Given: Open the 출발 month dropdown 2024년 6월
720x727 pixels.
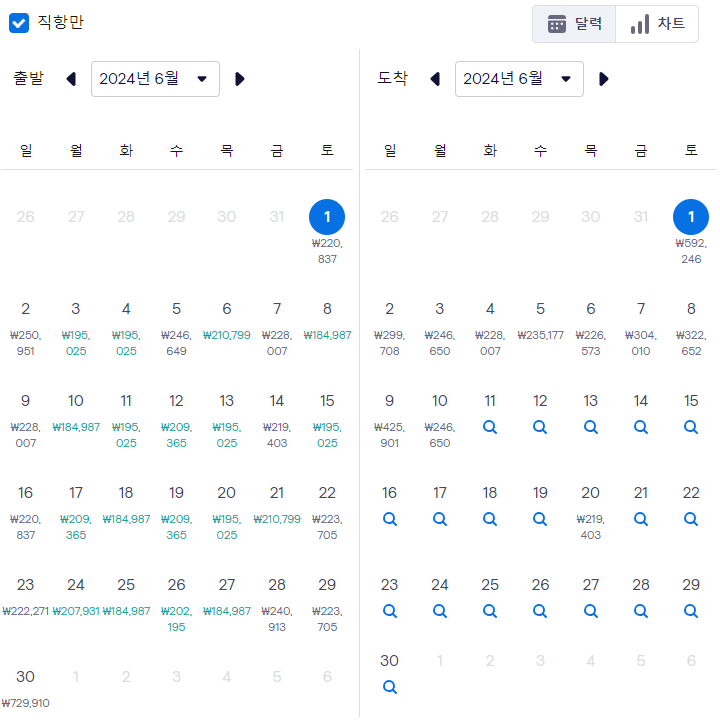Looking at the screenshot, I should 155,79.
